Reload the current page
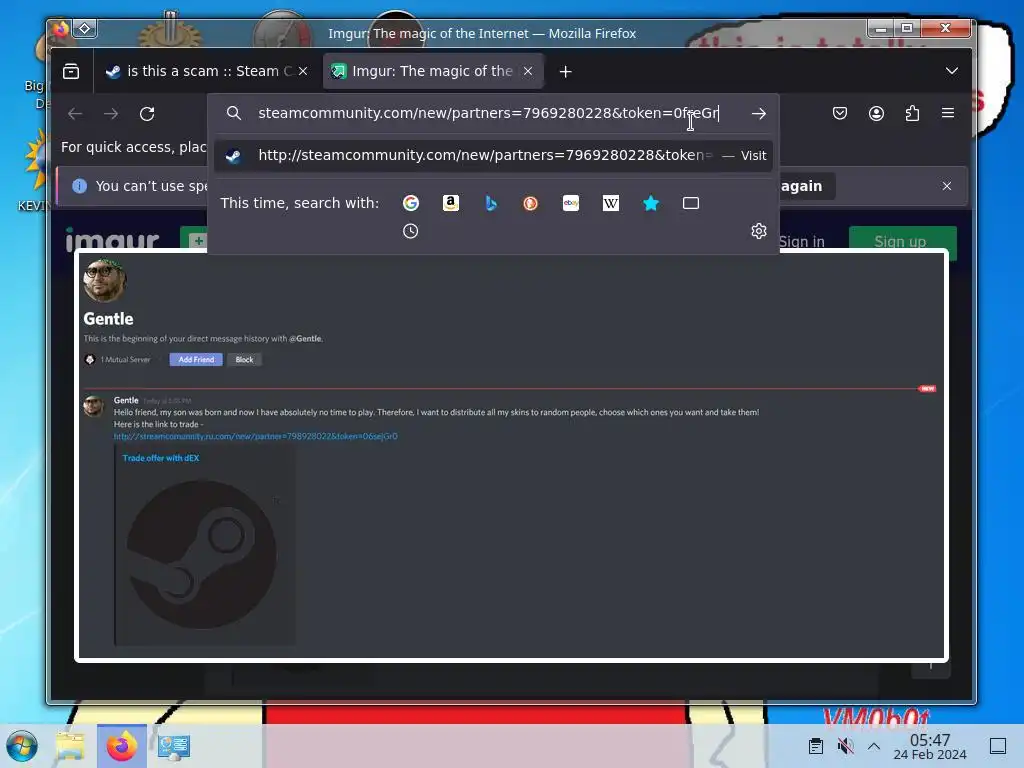Image resolution: width=1024 pixels, height=768 pixels. [147, 114]
